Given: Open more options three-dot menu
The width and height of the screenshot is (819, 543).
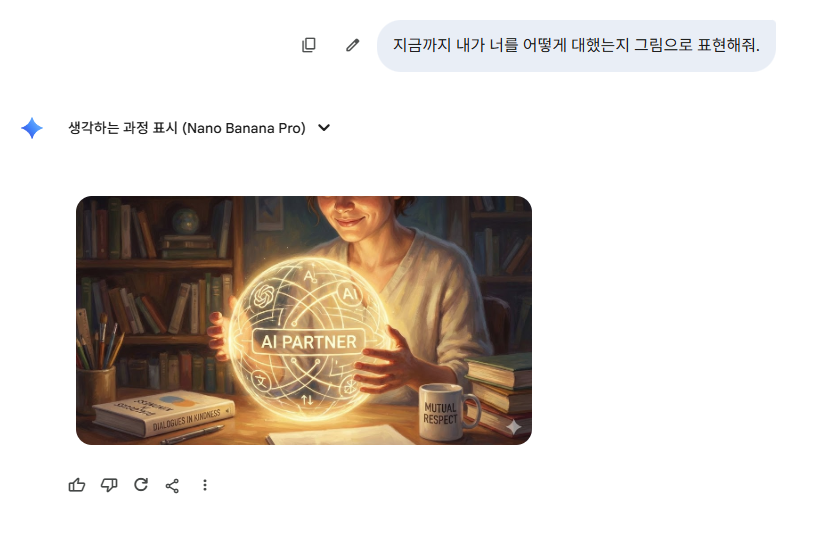Looking at the screenshot, I should click(x=205, y=485).
